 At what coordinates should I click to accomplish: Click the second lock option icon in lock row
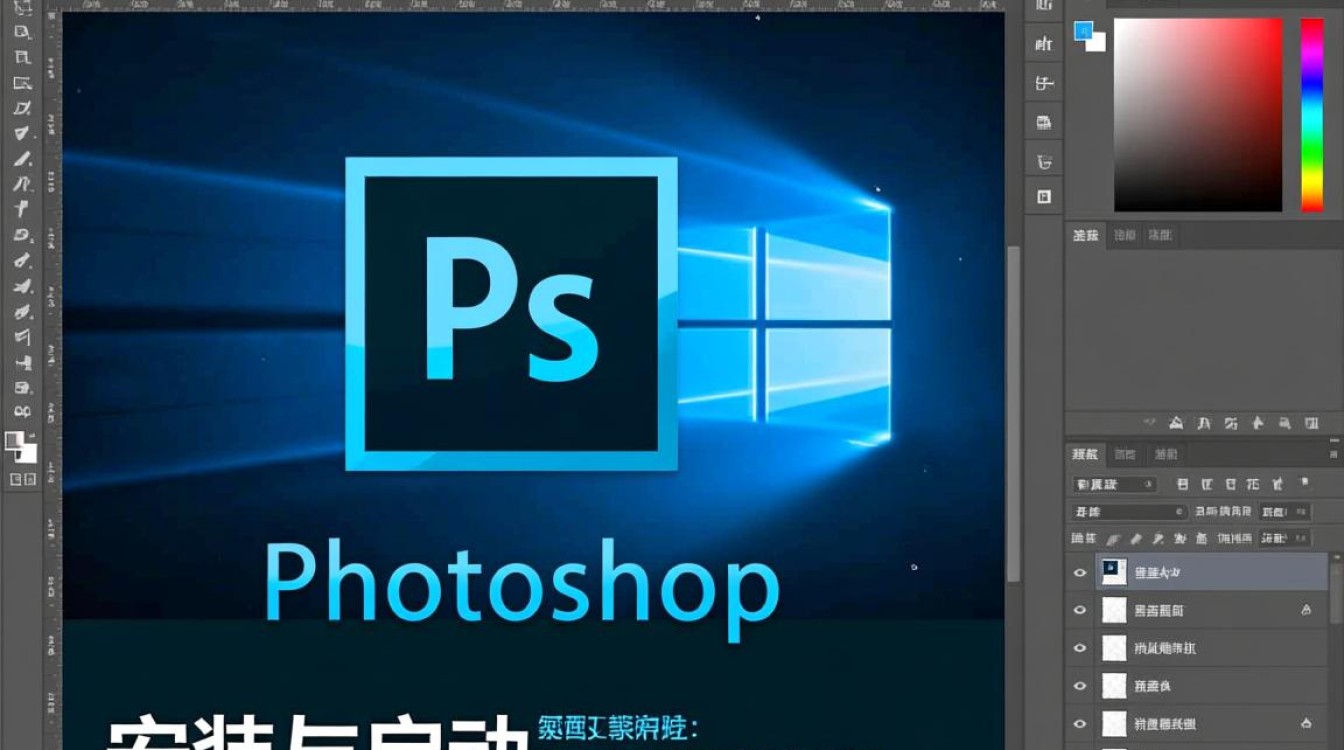click(1137, 539)
